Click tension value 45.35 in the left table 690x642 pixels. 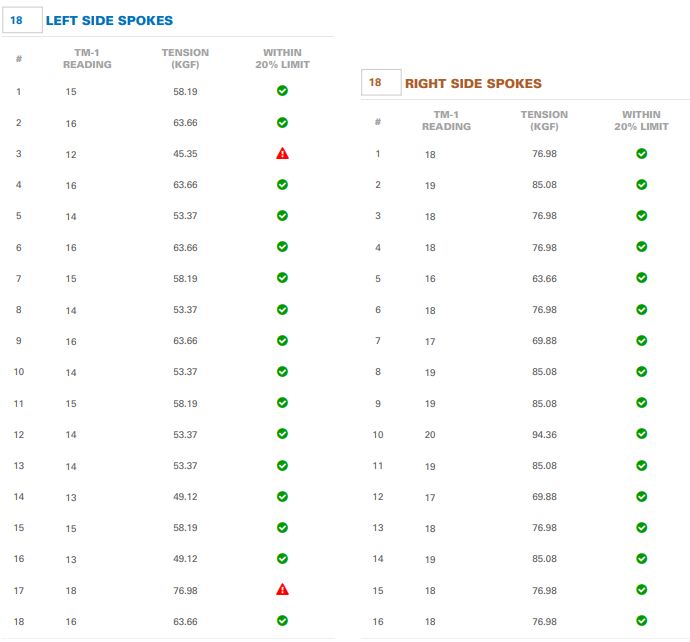[x=185, y=154]
